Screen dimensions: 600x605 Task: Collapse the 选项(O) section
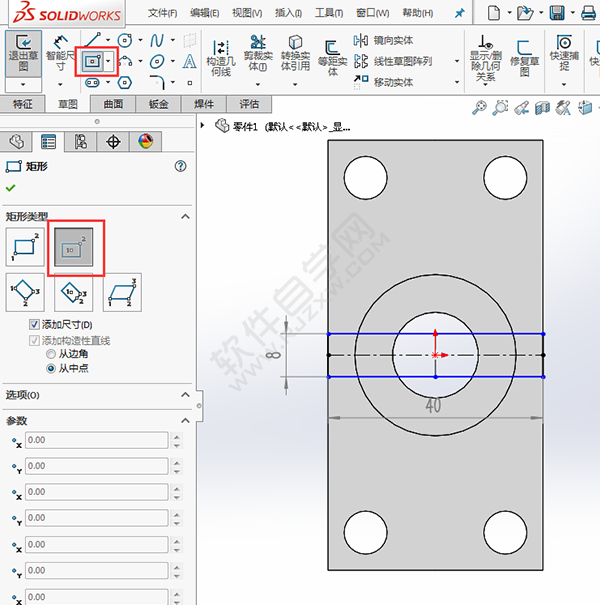click(x=185, y=395)
